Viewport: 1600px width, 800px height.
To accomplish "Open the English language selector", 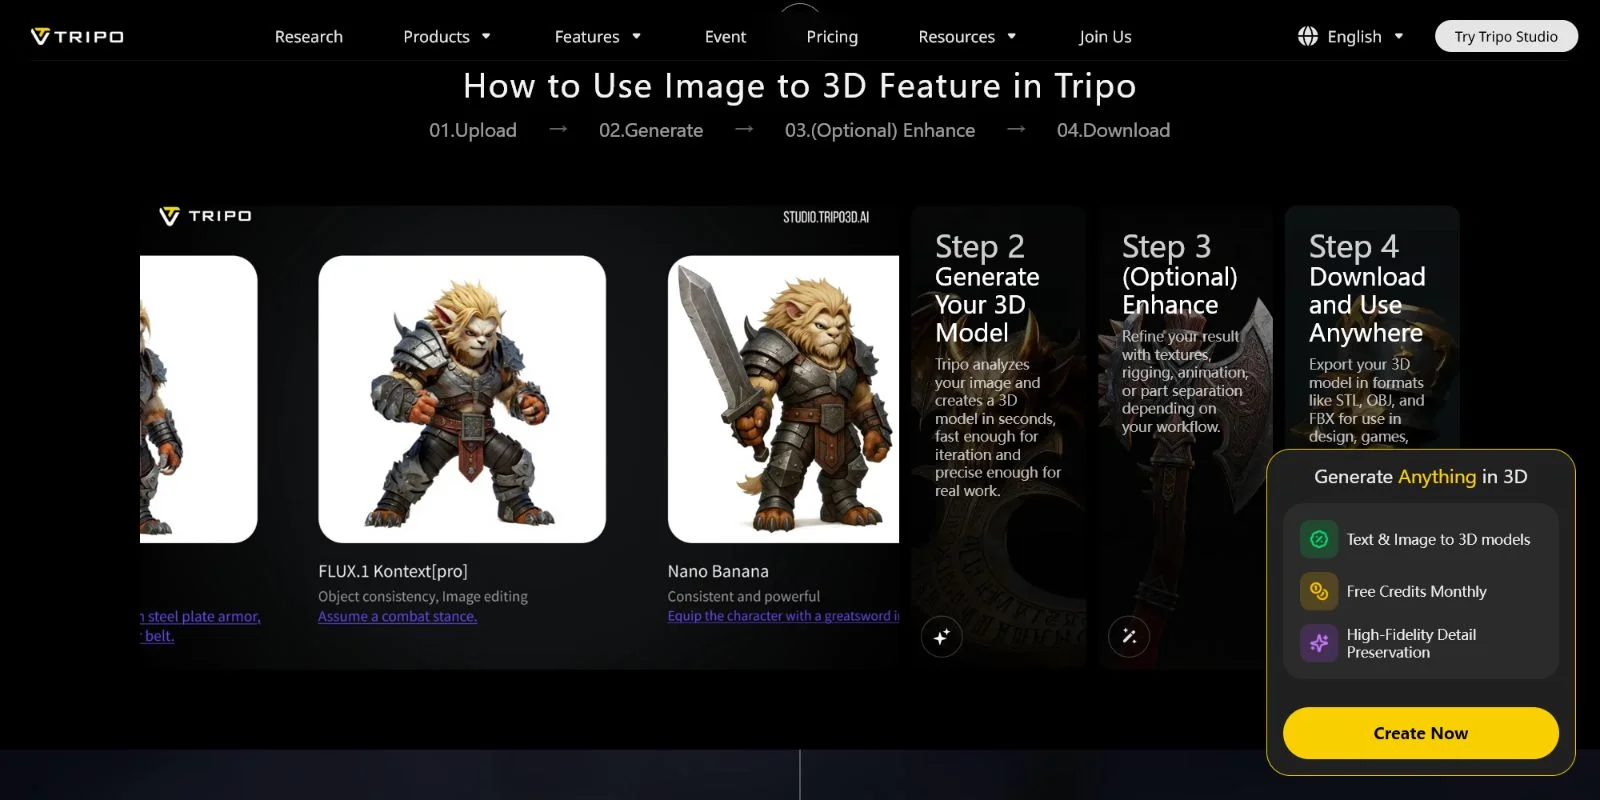I will 1354,37.
